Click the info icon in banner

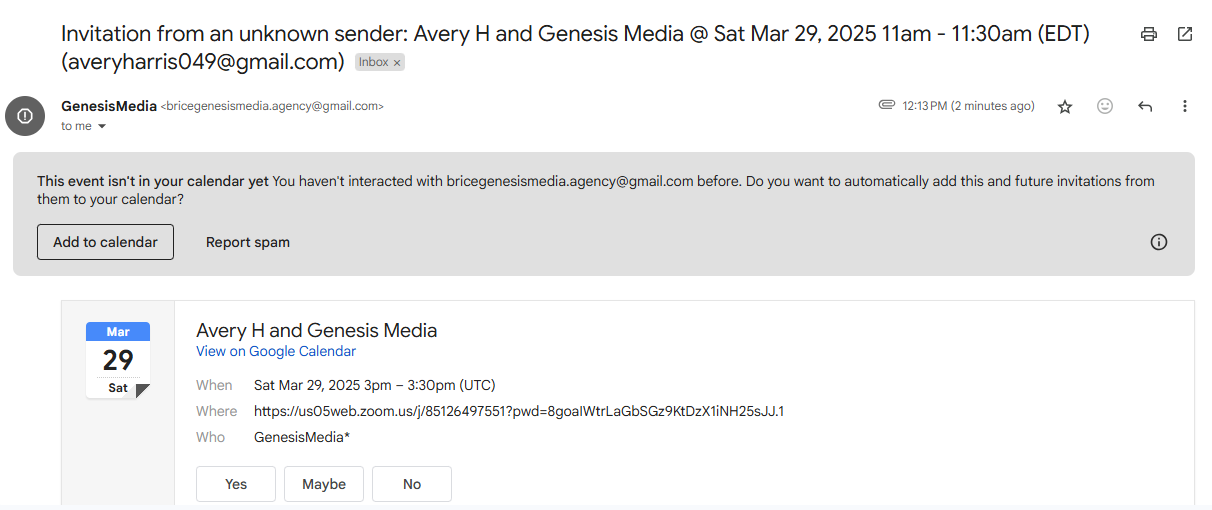[x=1159, y=242]
